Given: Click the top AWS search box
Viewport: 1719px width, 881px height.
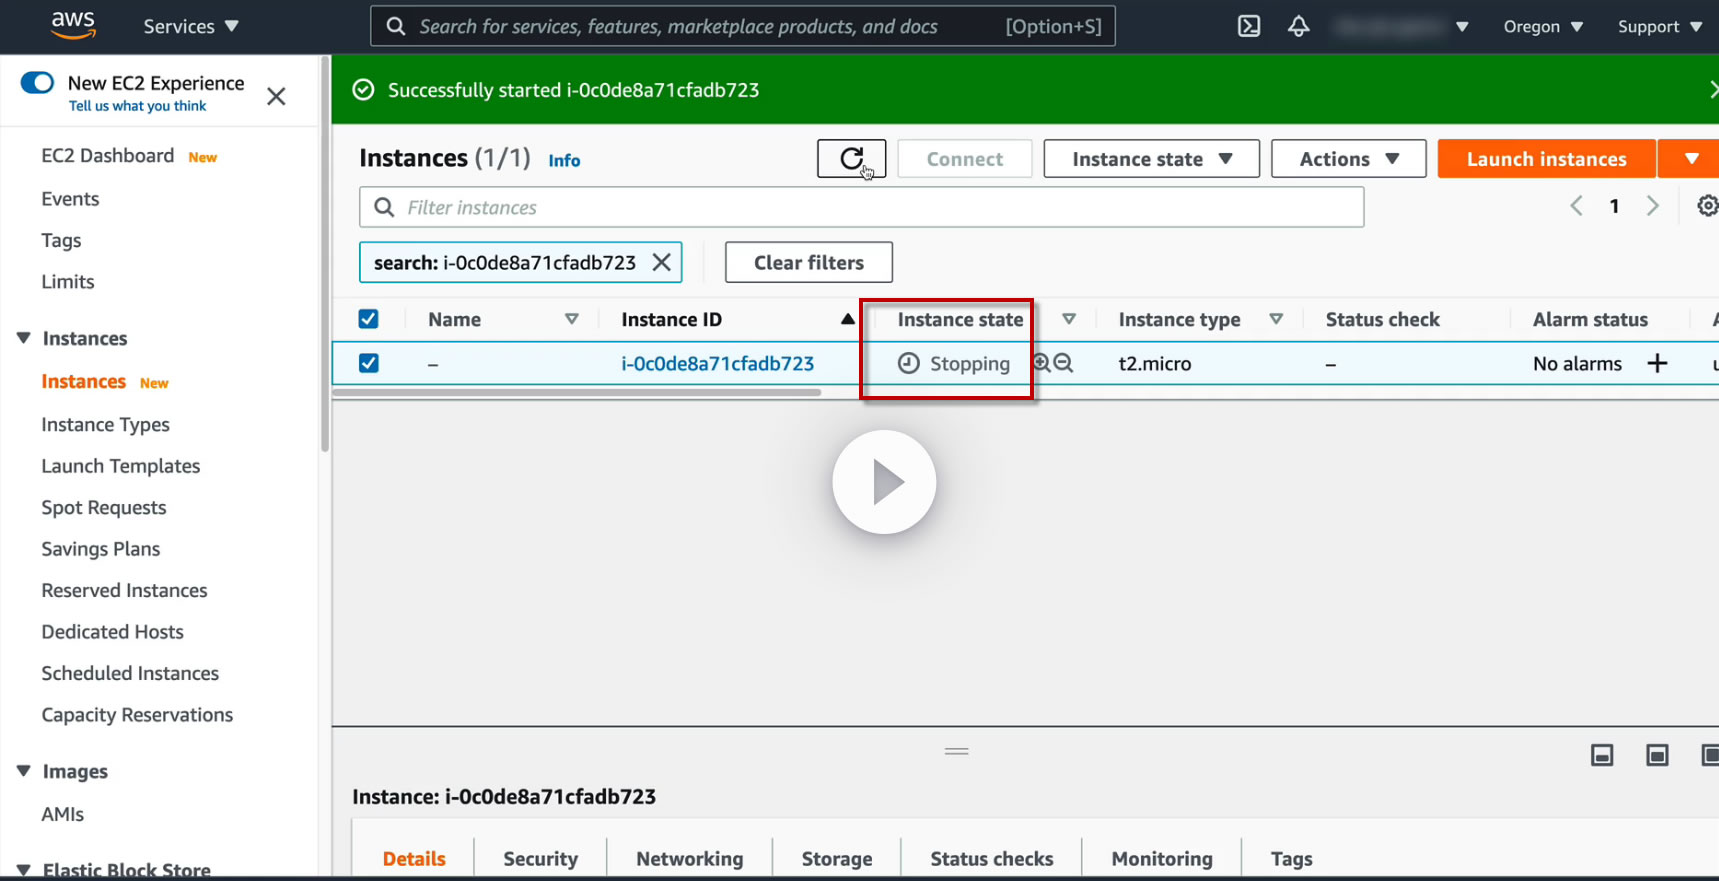Looking at the screenshot, I should pos(742,26).
